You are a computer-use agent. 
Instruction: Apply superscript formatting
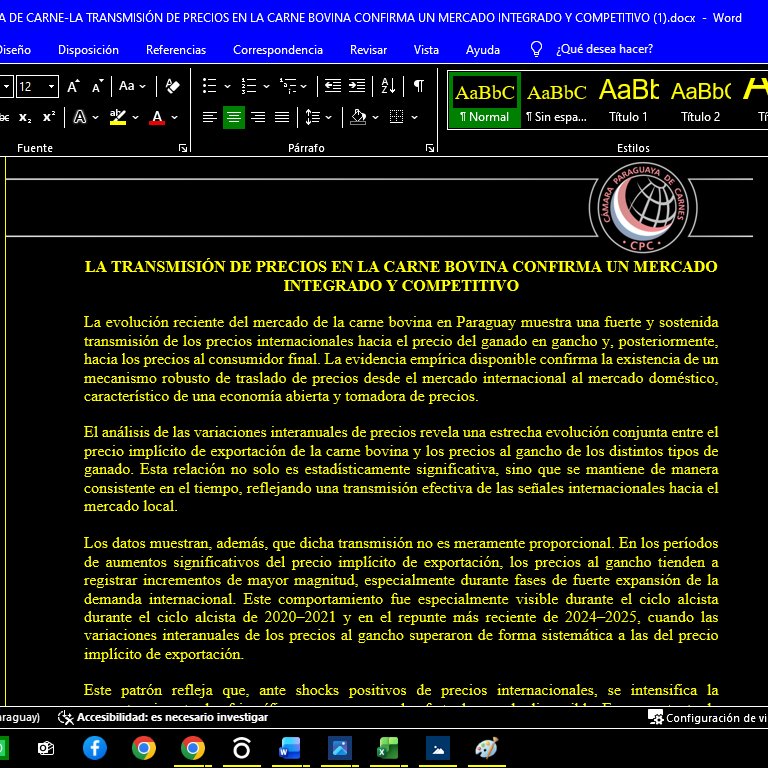(x=49, y=118)
